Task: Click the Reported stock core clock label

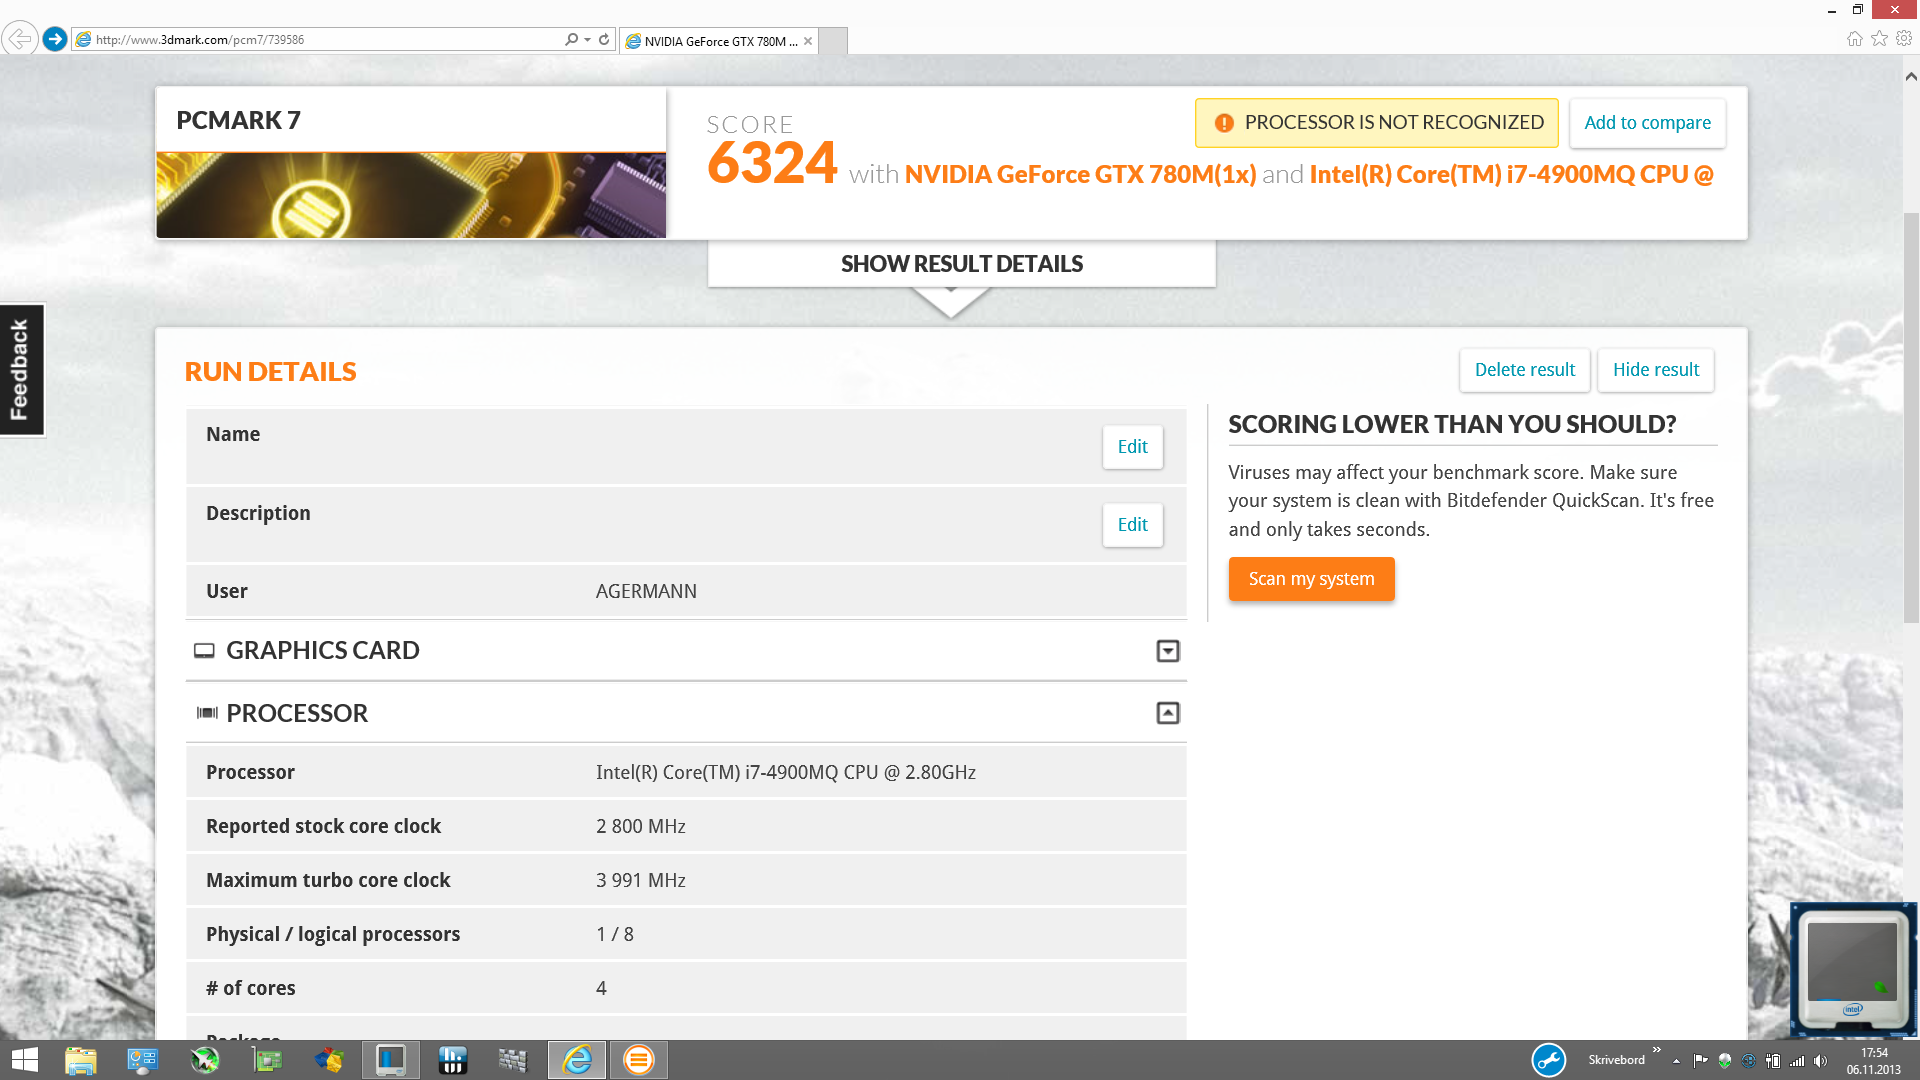Action: pyautogui.click(x=323, y=826)
